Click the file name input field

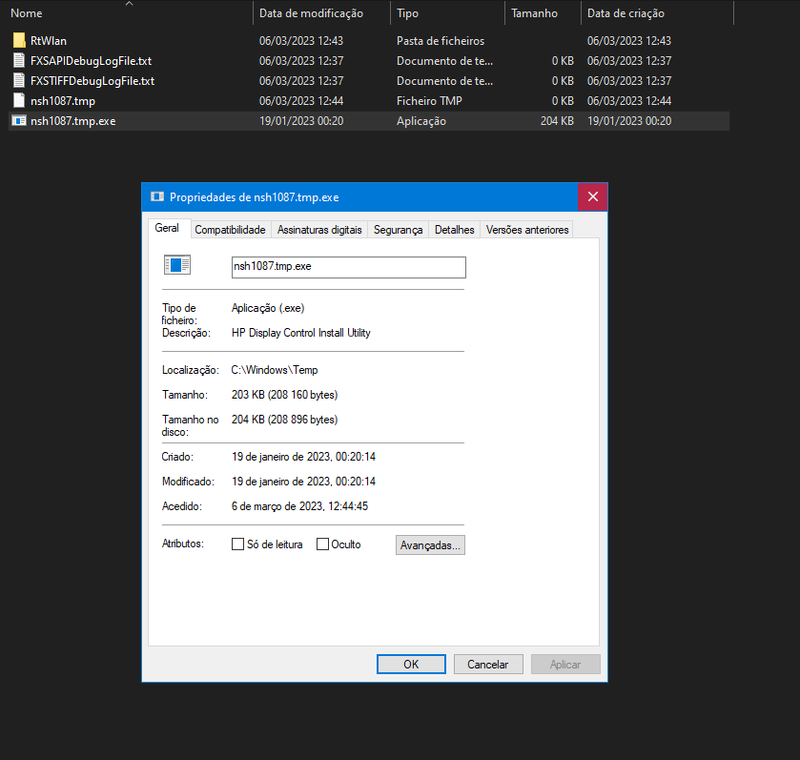pyautogui.click(x=348, y=267)
